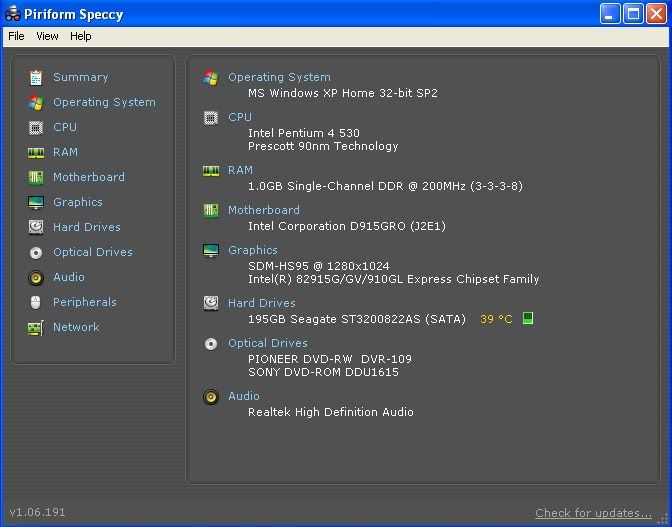The image size is (672, 527).
Task: Click version number v1.06.191
Action: pyautogui.click(x=37, y=512)
